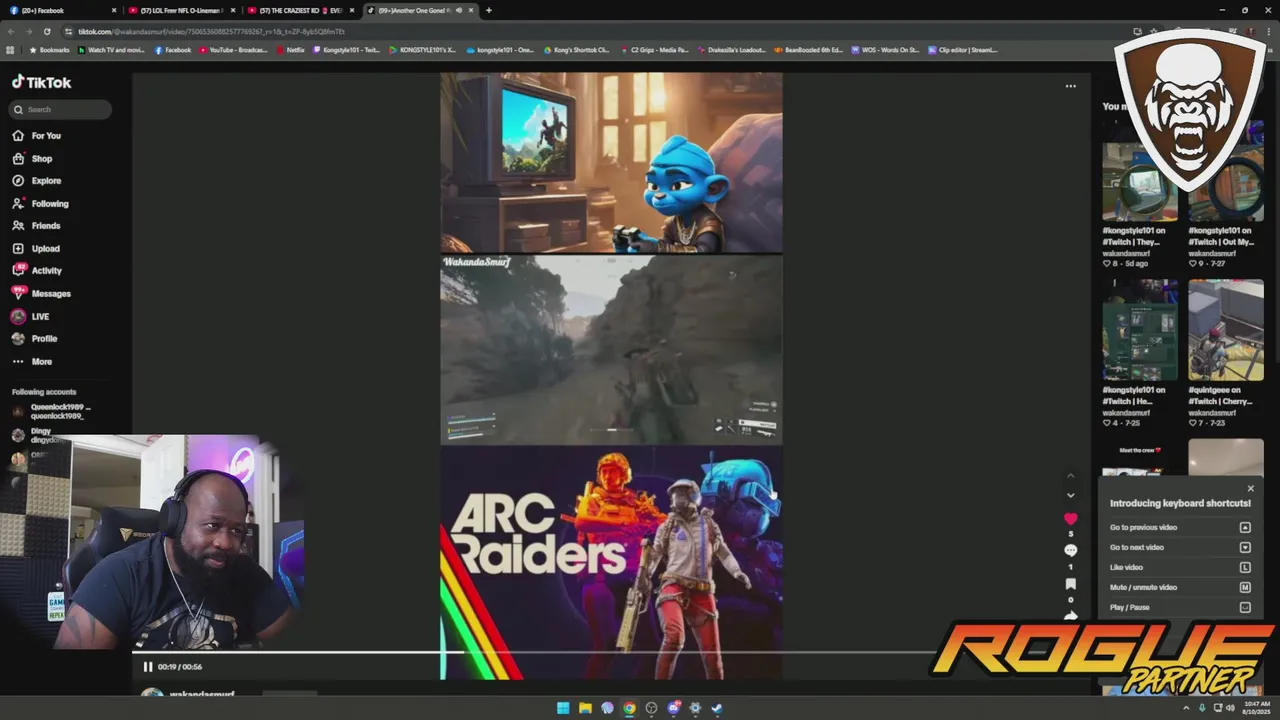Share the video with arrow icon
Screen dimensions: 1280x720
(x=1071, y=616)
